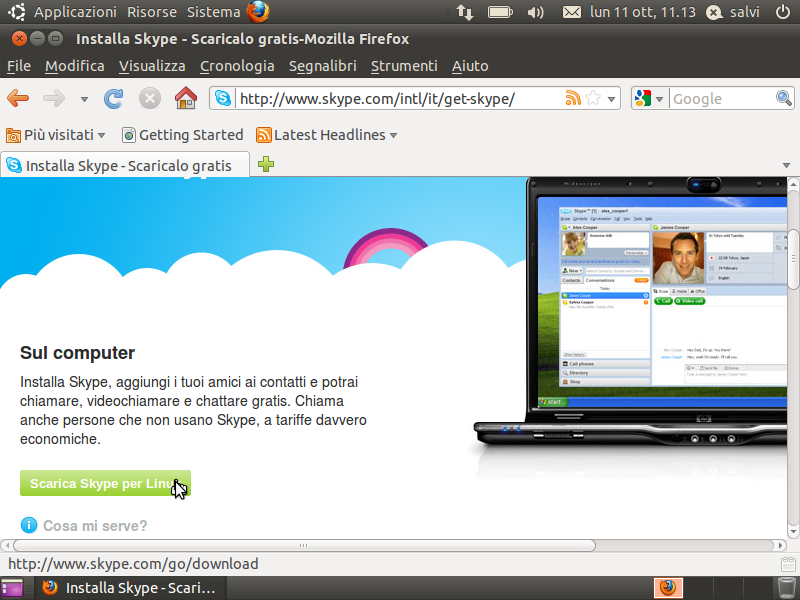Open the Segnalibri menu

tap(322, 66)
